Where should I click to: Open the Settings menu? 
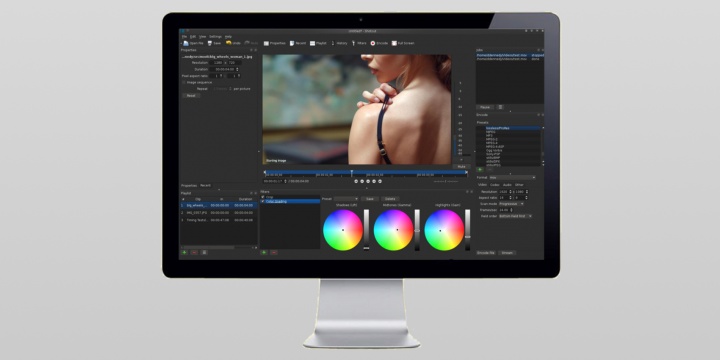[215, 36]
